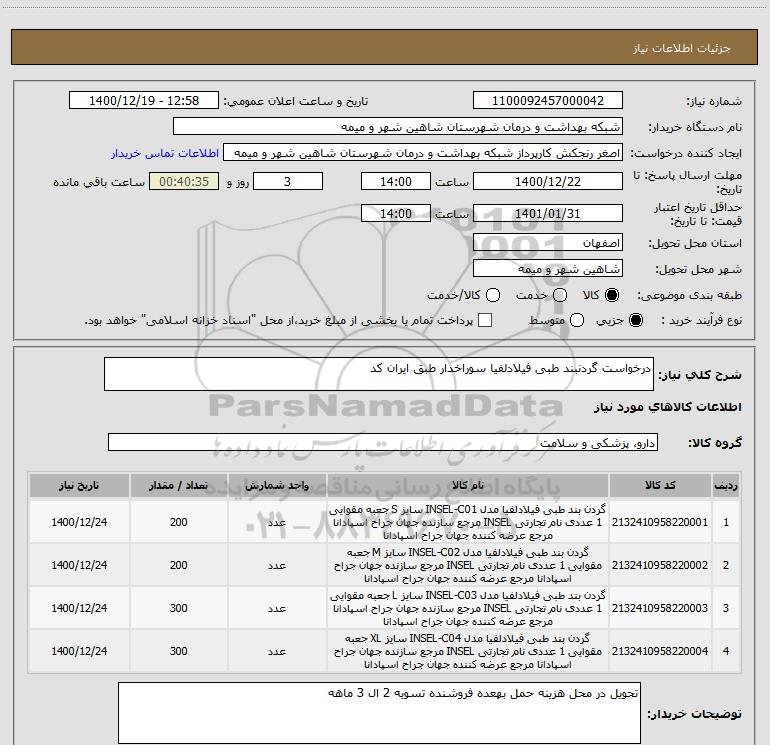Click the announcement date field 1400/12/19 - 12:58

click(x=144, y=101)
